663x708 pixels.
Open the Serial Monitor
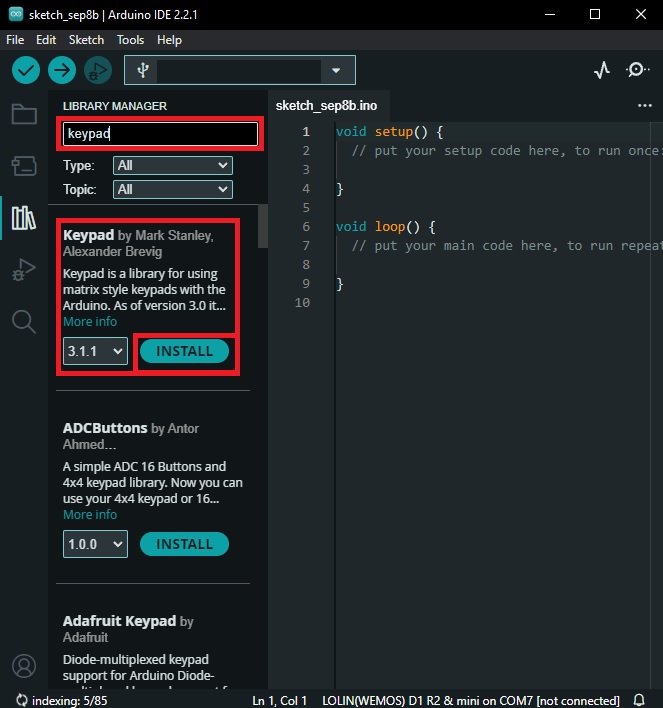(x=637, y=70)
